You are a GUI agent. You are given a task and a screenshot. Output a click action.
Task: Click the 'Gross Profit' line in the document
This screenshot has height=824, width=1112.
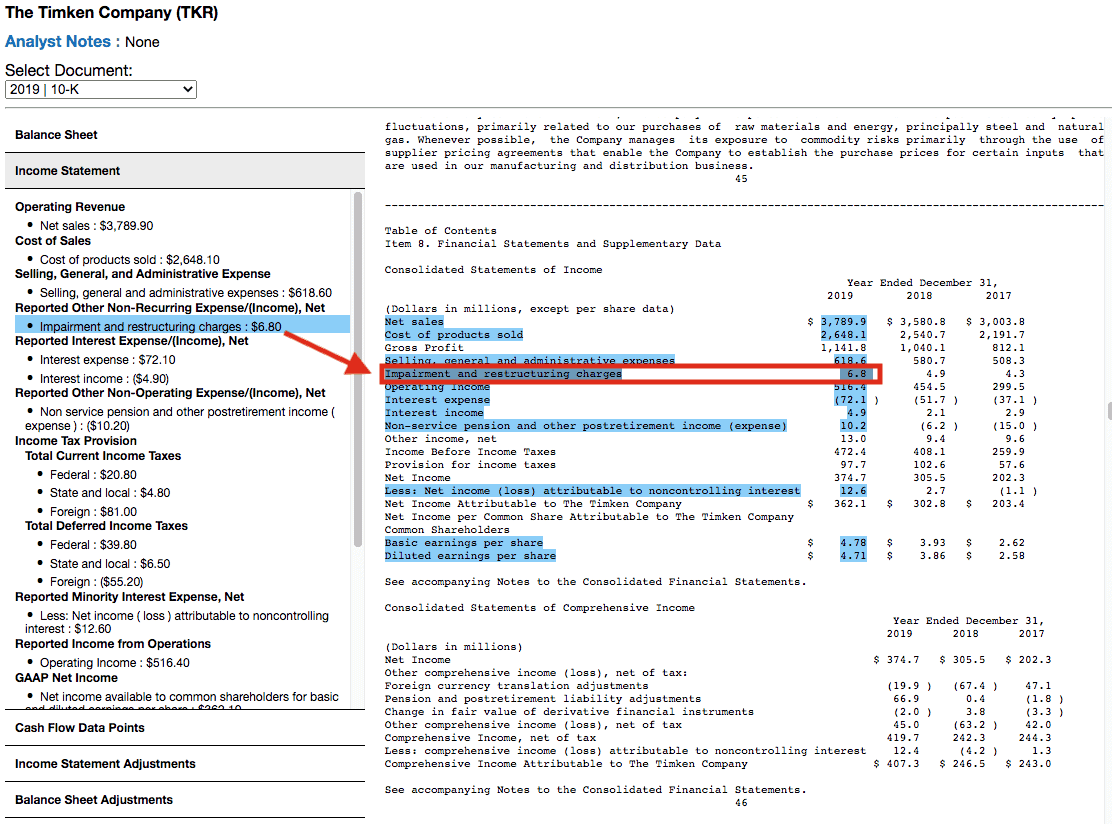[x=424, y=347]
